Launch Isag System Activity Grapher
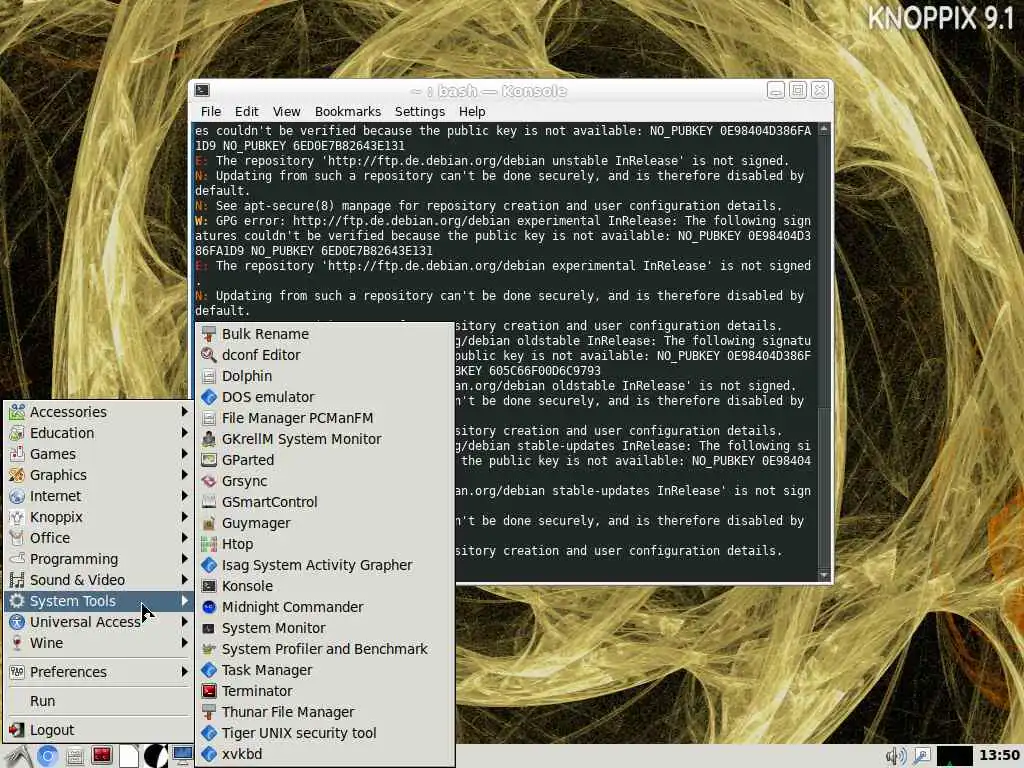 pos(325,565)
